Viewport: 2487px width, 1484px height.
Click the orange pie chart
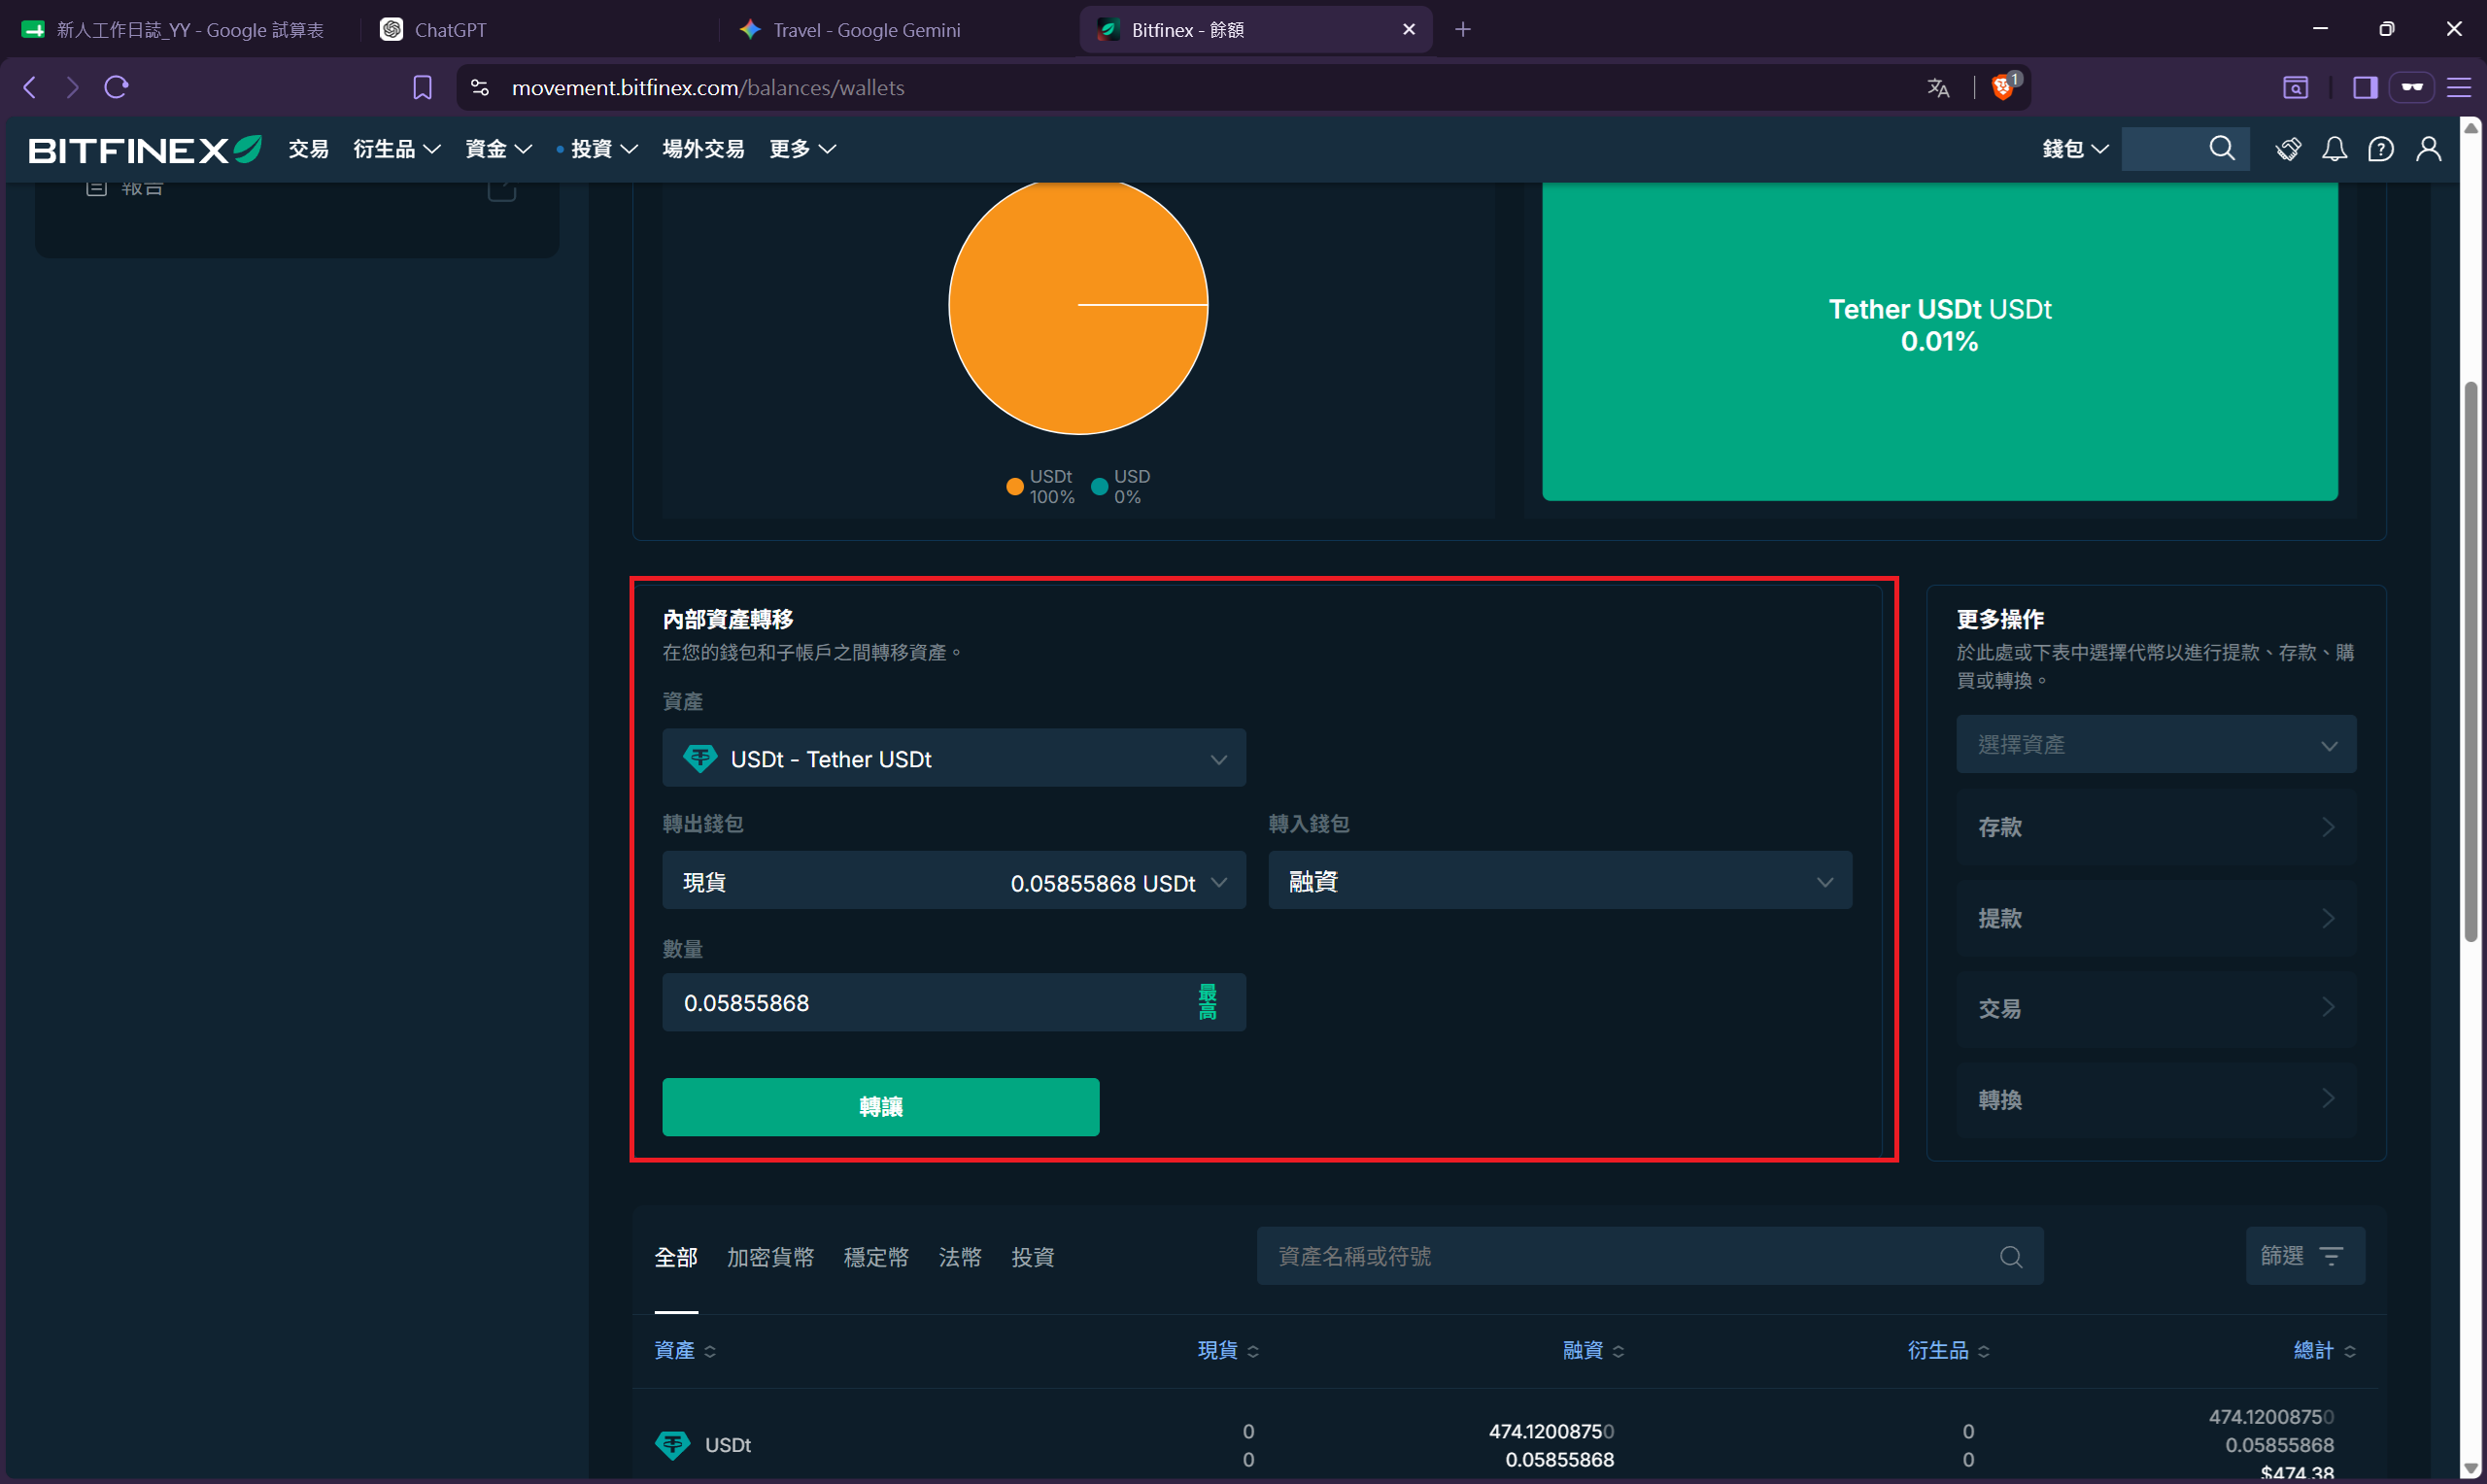point(1078,306)
